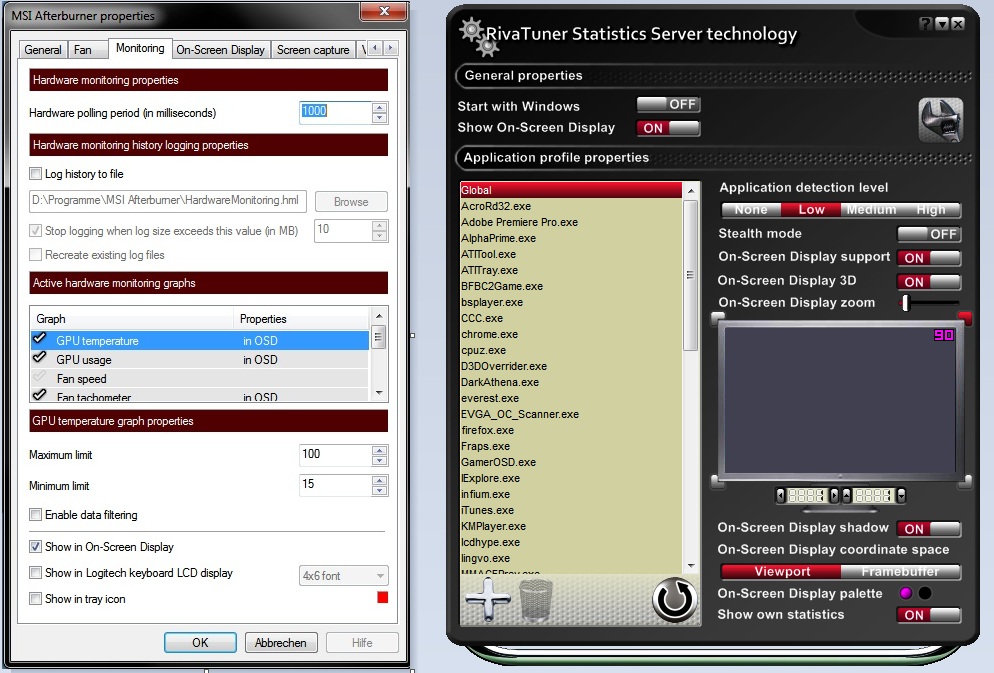Toggle Show own statistics switch
Screen dimensions: 994x673
pos(929,615)
